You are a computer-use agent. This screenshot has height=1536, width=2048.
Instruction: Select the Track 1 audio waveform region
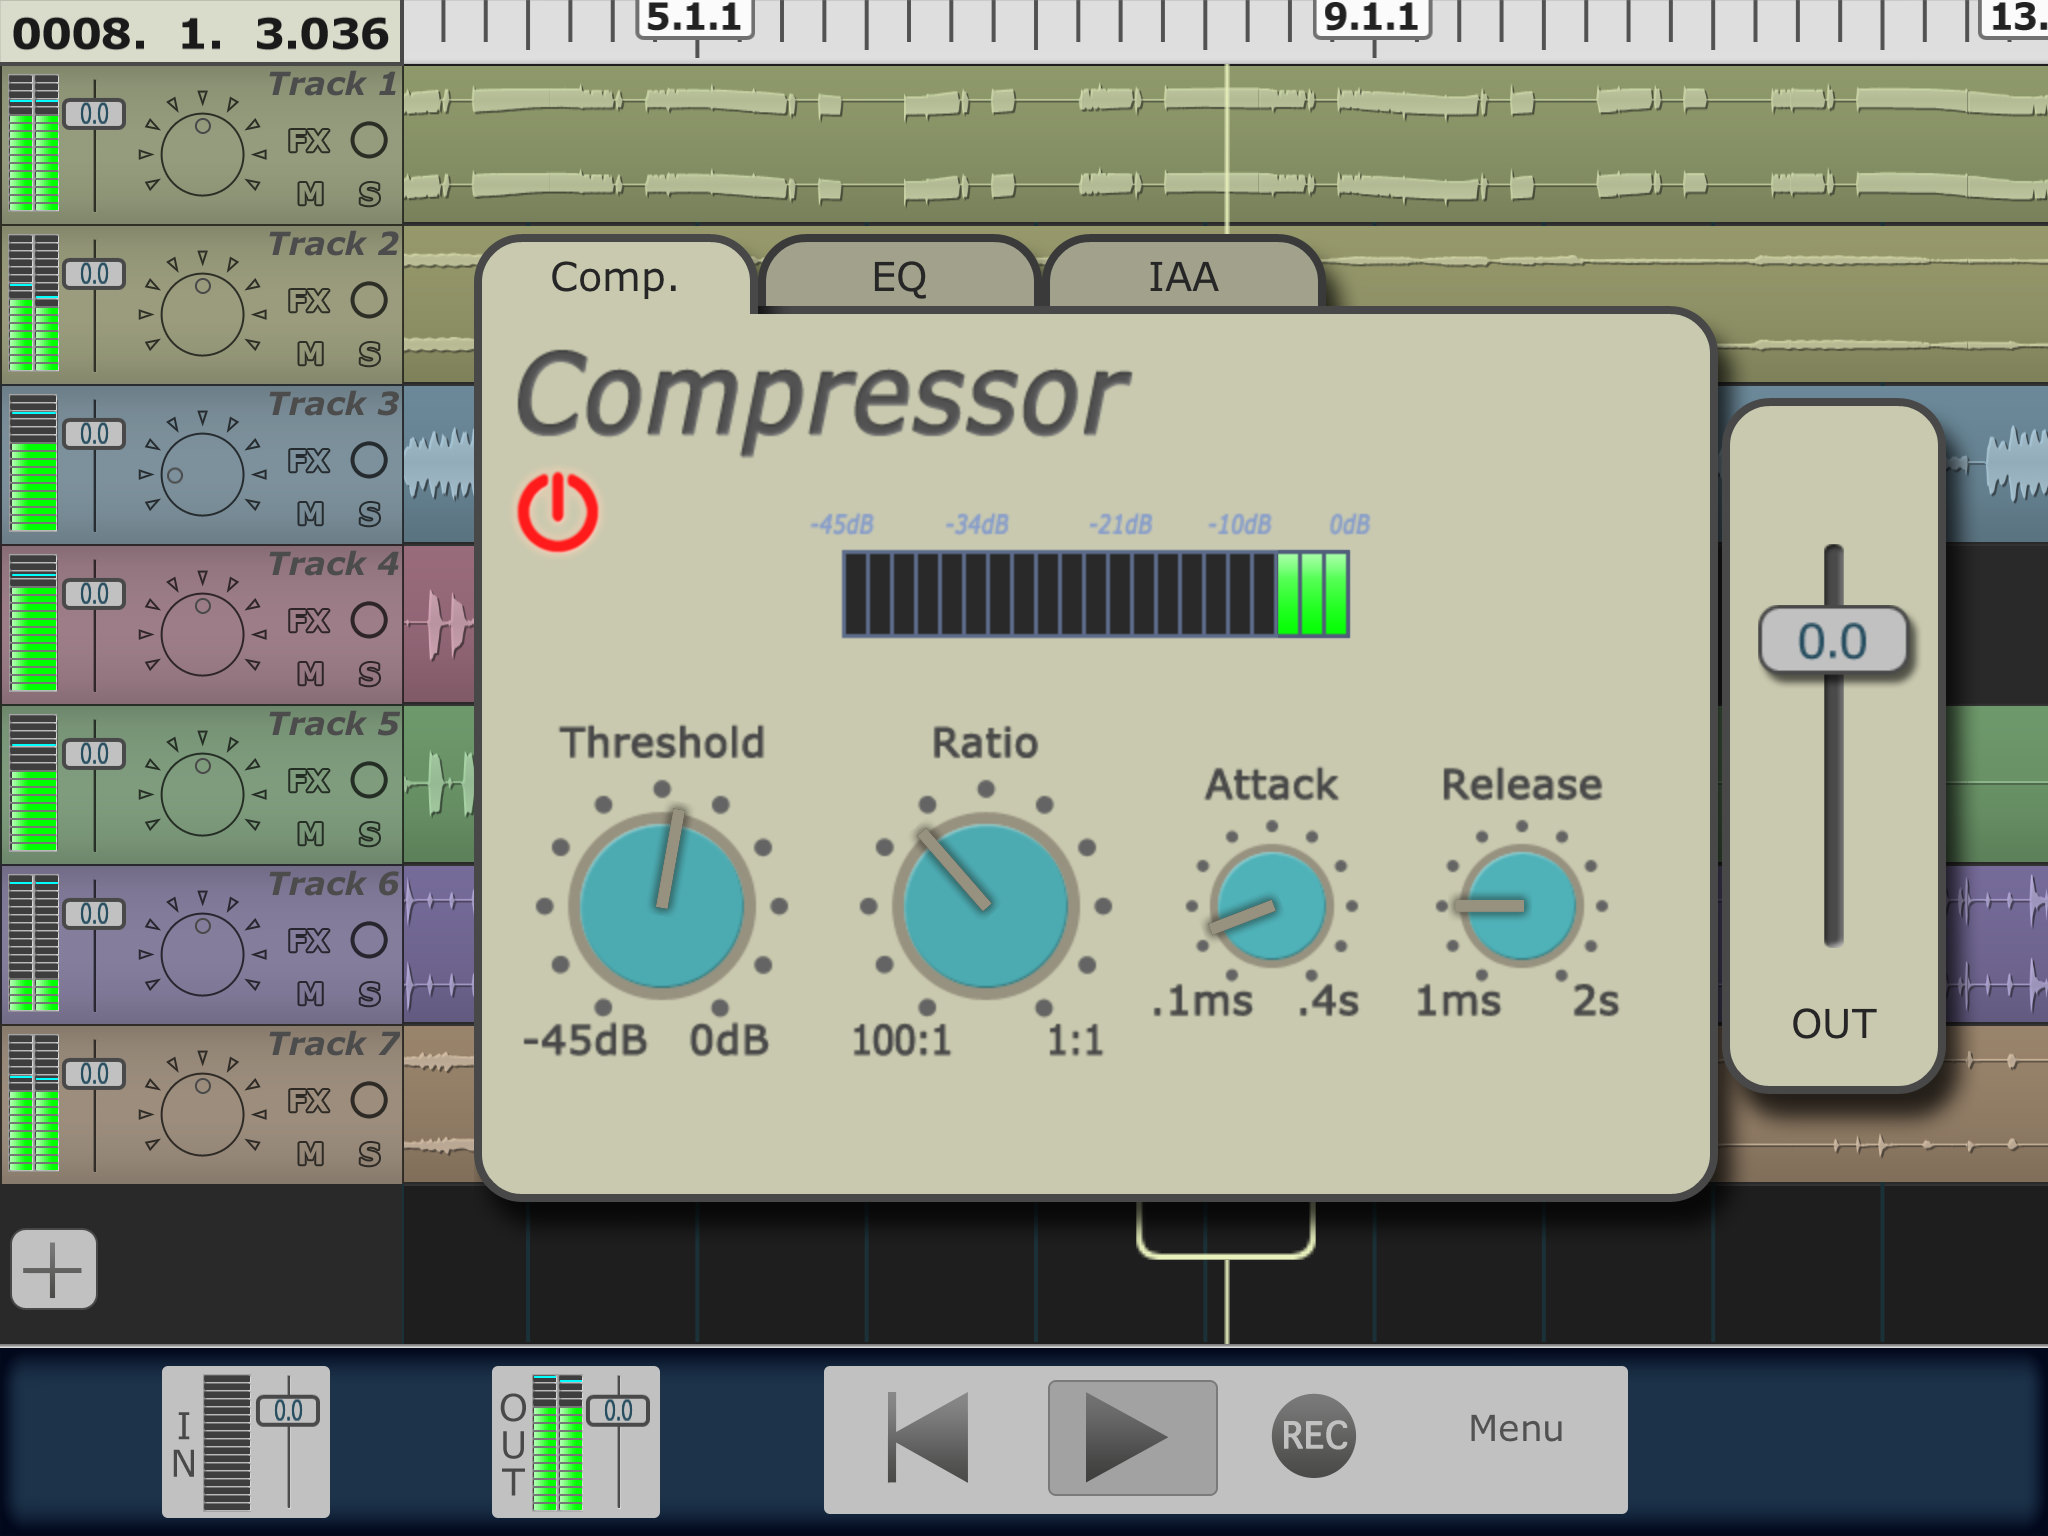(x=1225, y=144)
